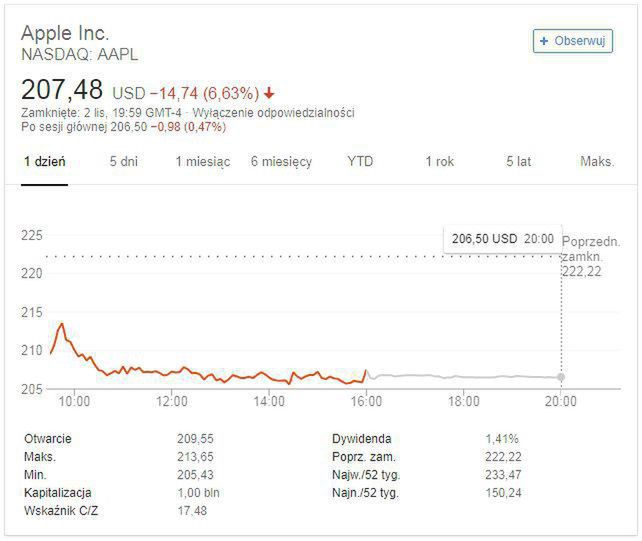The image size is (642, 541).
Task: Click the Obserwuj follow button
Action: click(x=572, y=41)
